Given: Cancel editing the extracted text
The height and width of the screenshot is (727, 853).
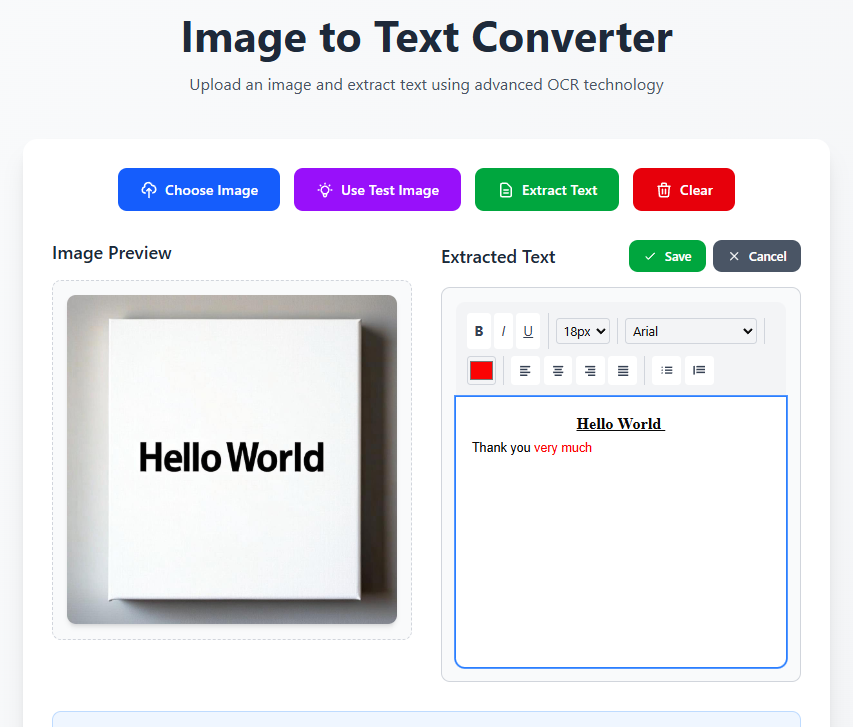Looking at the screenshot, I should [x=757, y=256].
